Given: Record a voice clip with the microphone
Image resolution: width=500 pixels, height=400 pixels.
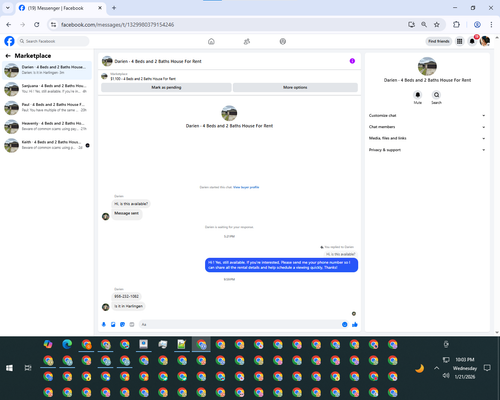Looking at the screenshot, I should click(x=104, y=324).
